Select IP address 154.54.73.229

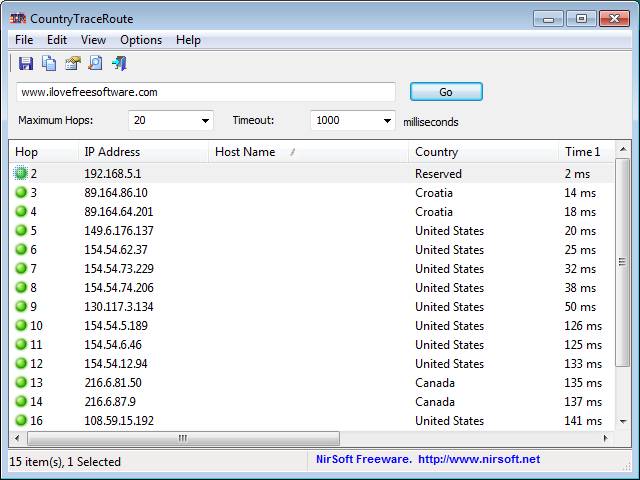(119, 269)
